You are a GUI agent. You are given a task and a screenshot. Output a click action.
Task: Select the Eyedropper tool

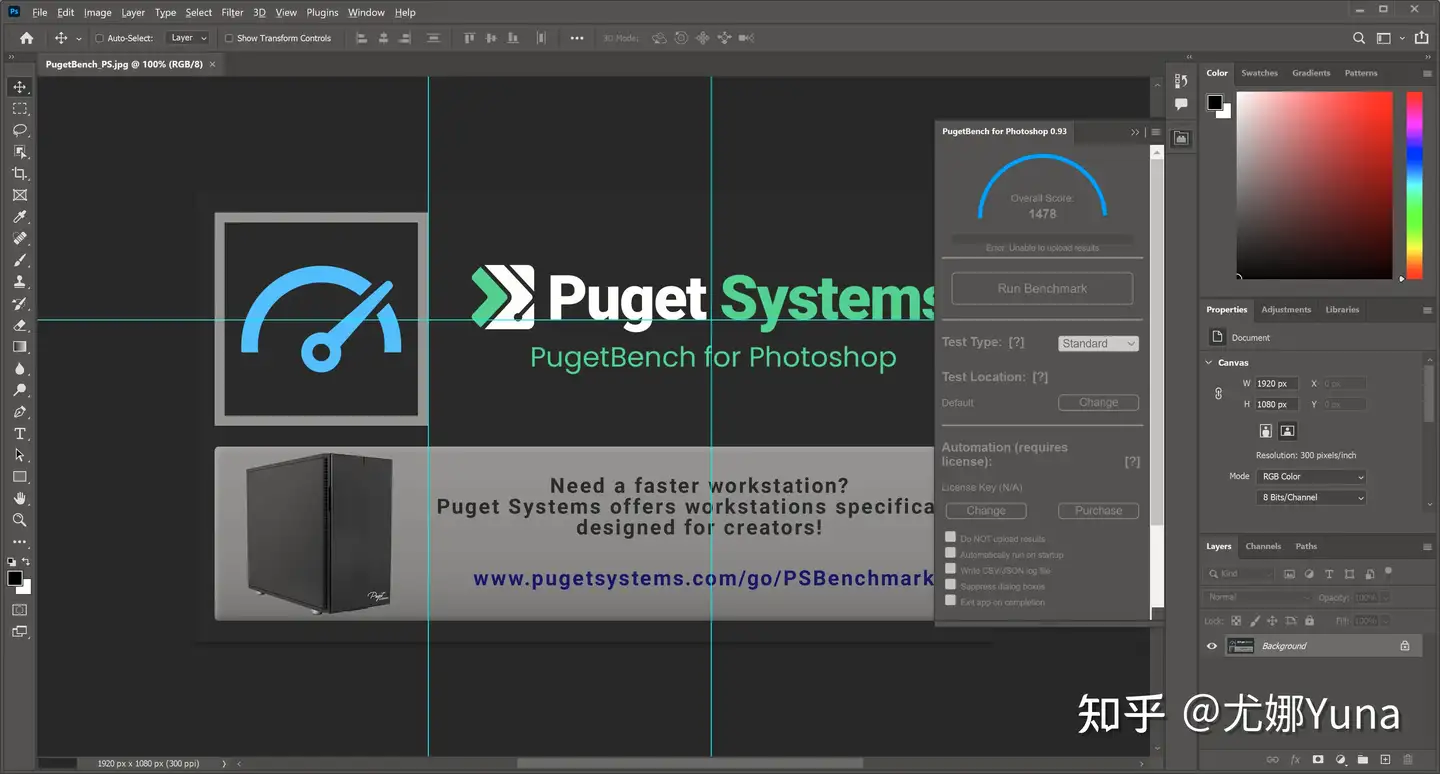pyautogui.click(x=19, y=217)
